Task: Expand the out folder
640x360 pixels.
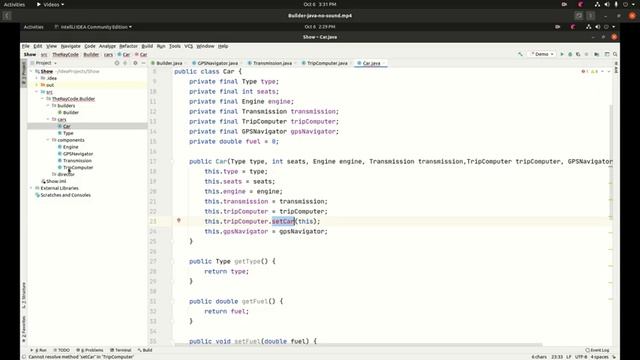Action: 37,85
